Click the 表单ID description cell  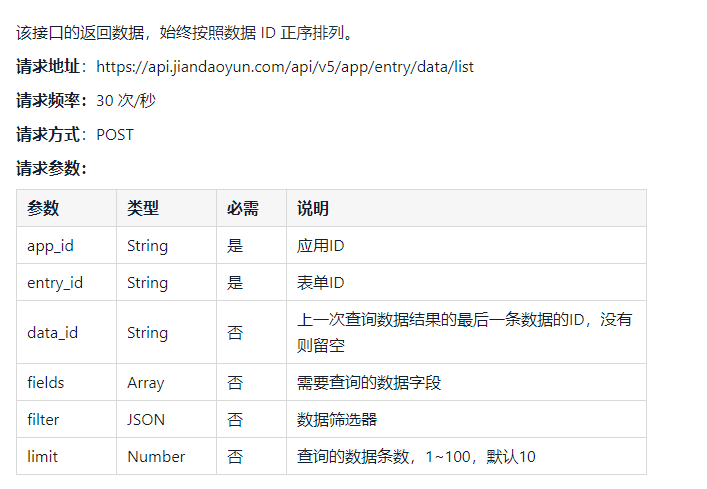[467, 283]
